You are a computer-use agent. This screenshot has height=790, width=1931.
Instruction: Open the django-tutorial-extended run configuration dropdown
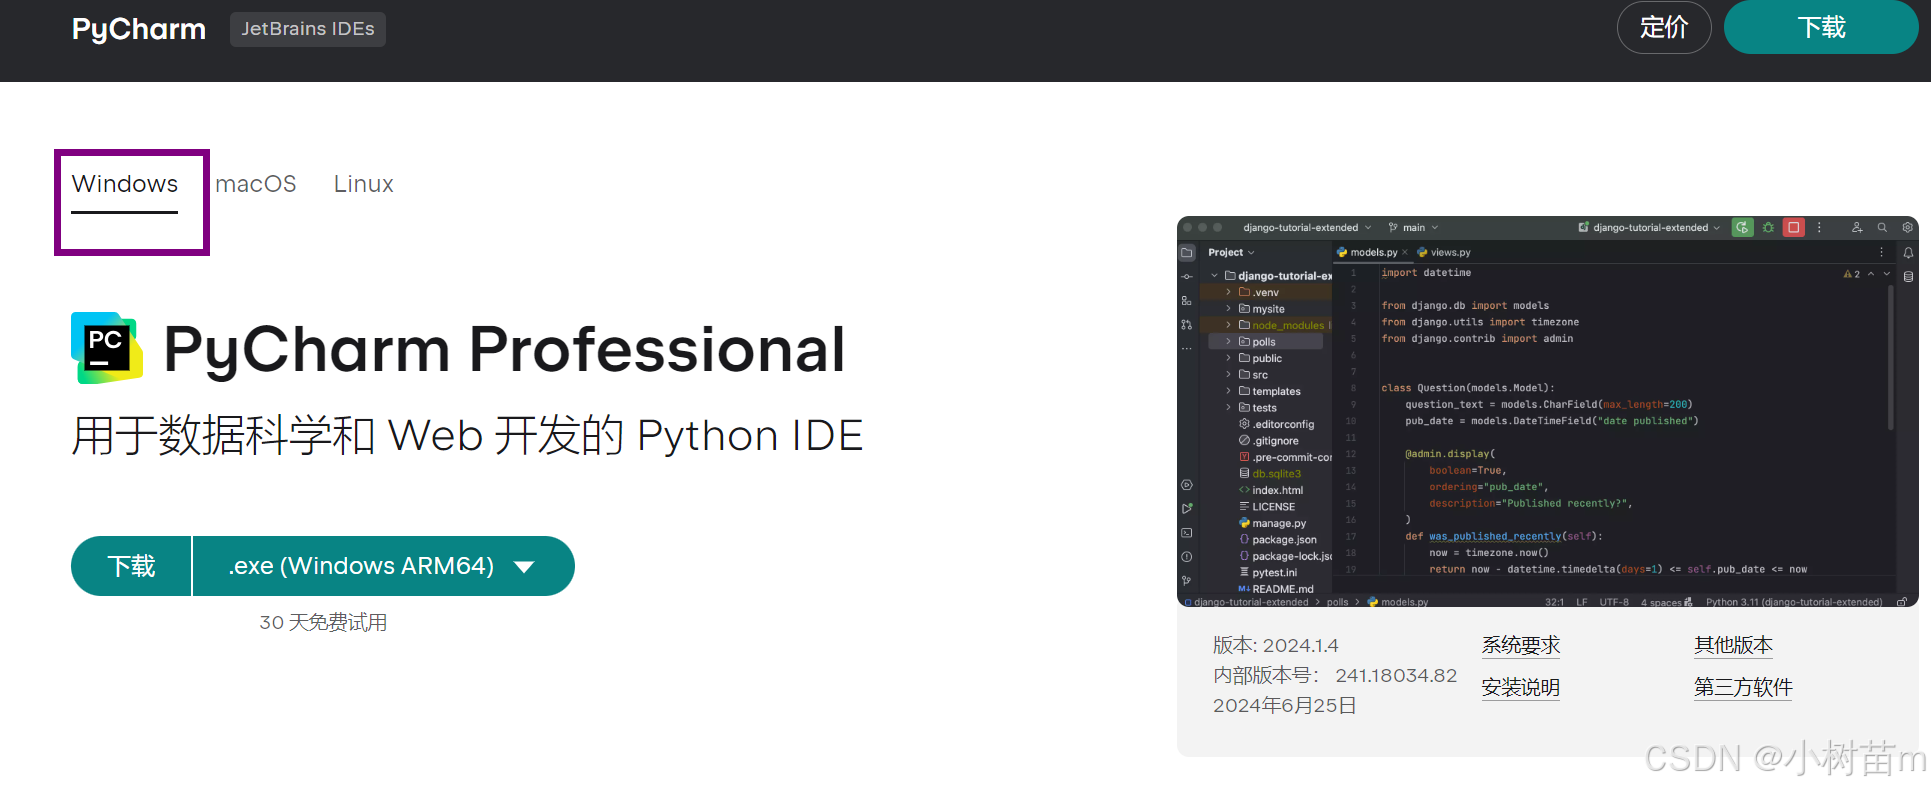pos(1649,228)
